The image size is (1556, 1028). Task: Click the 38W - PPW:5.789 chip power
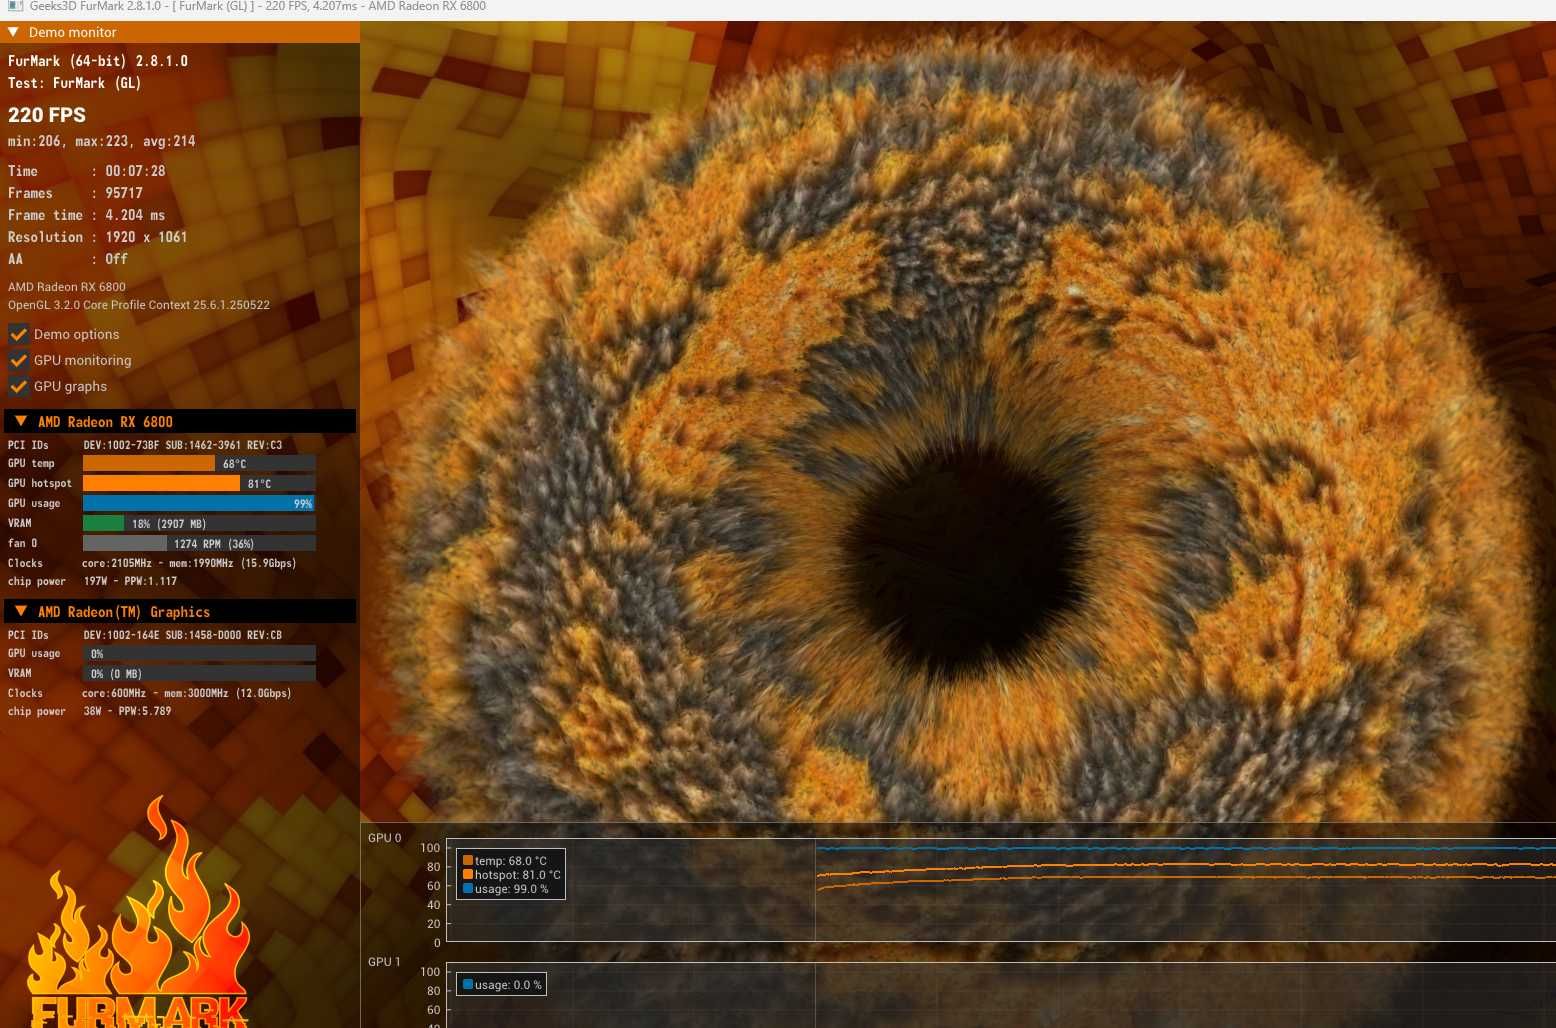(x=127, y=711)
